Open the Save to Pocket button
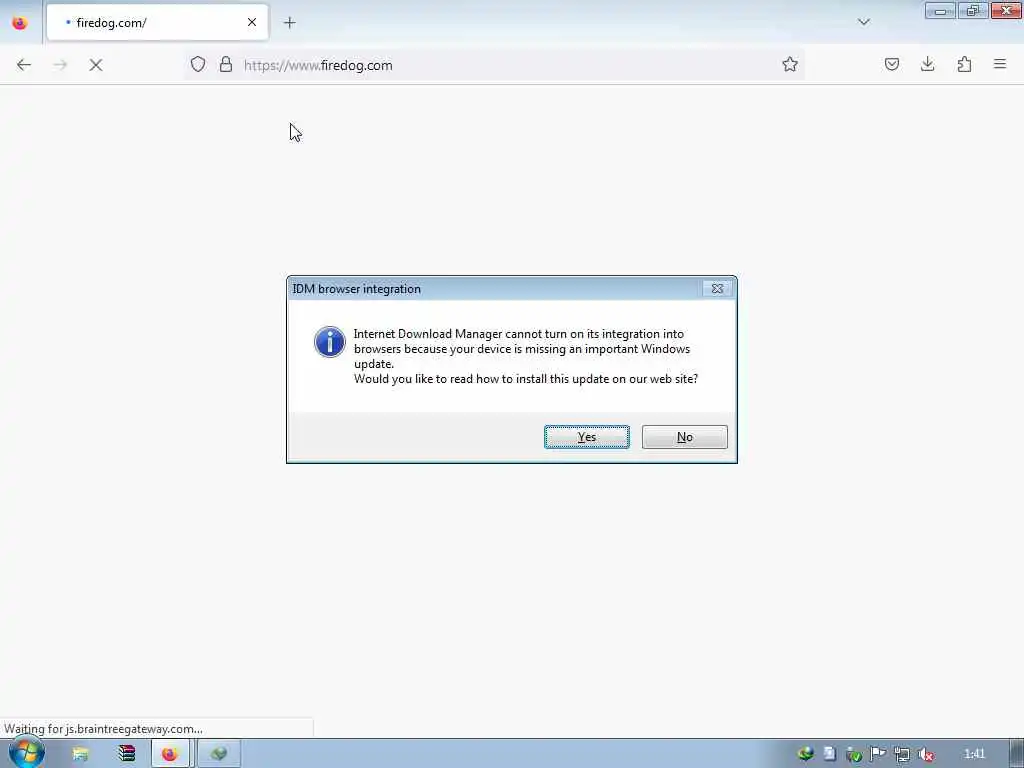 coord(891,64)
